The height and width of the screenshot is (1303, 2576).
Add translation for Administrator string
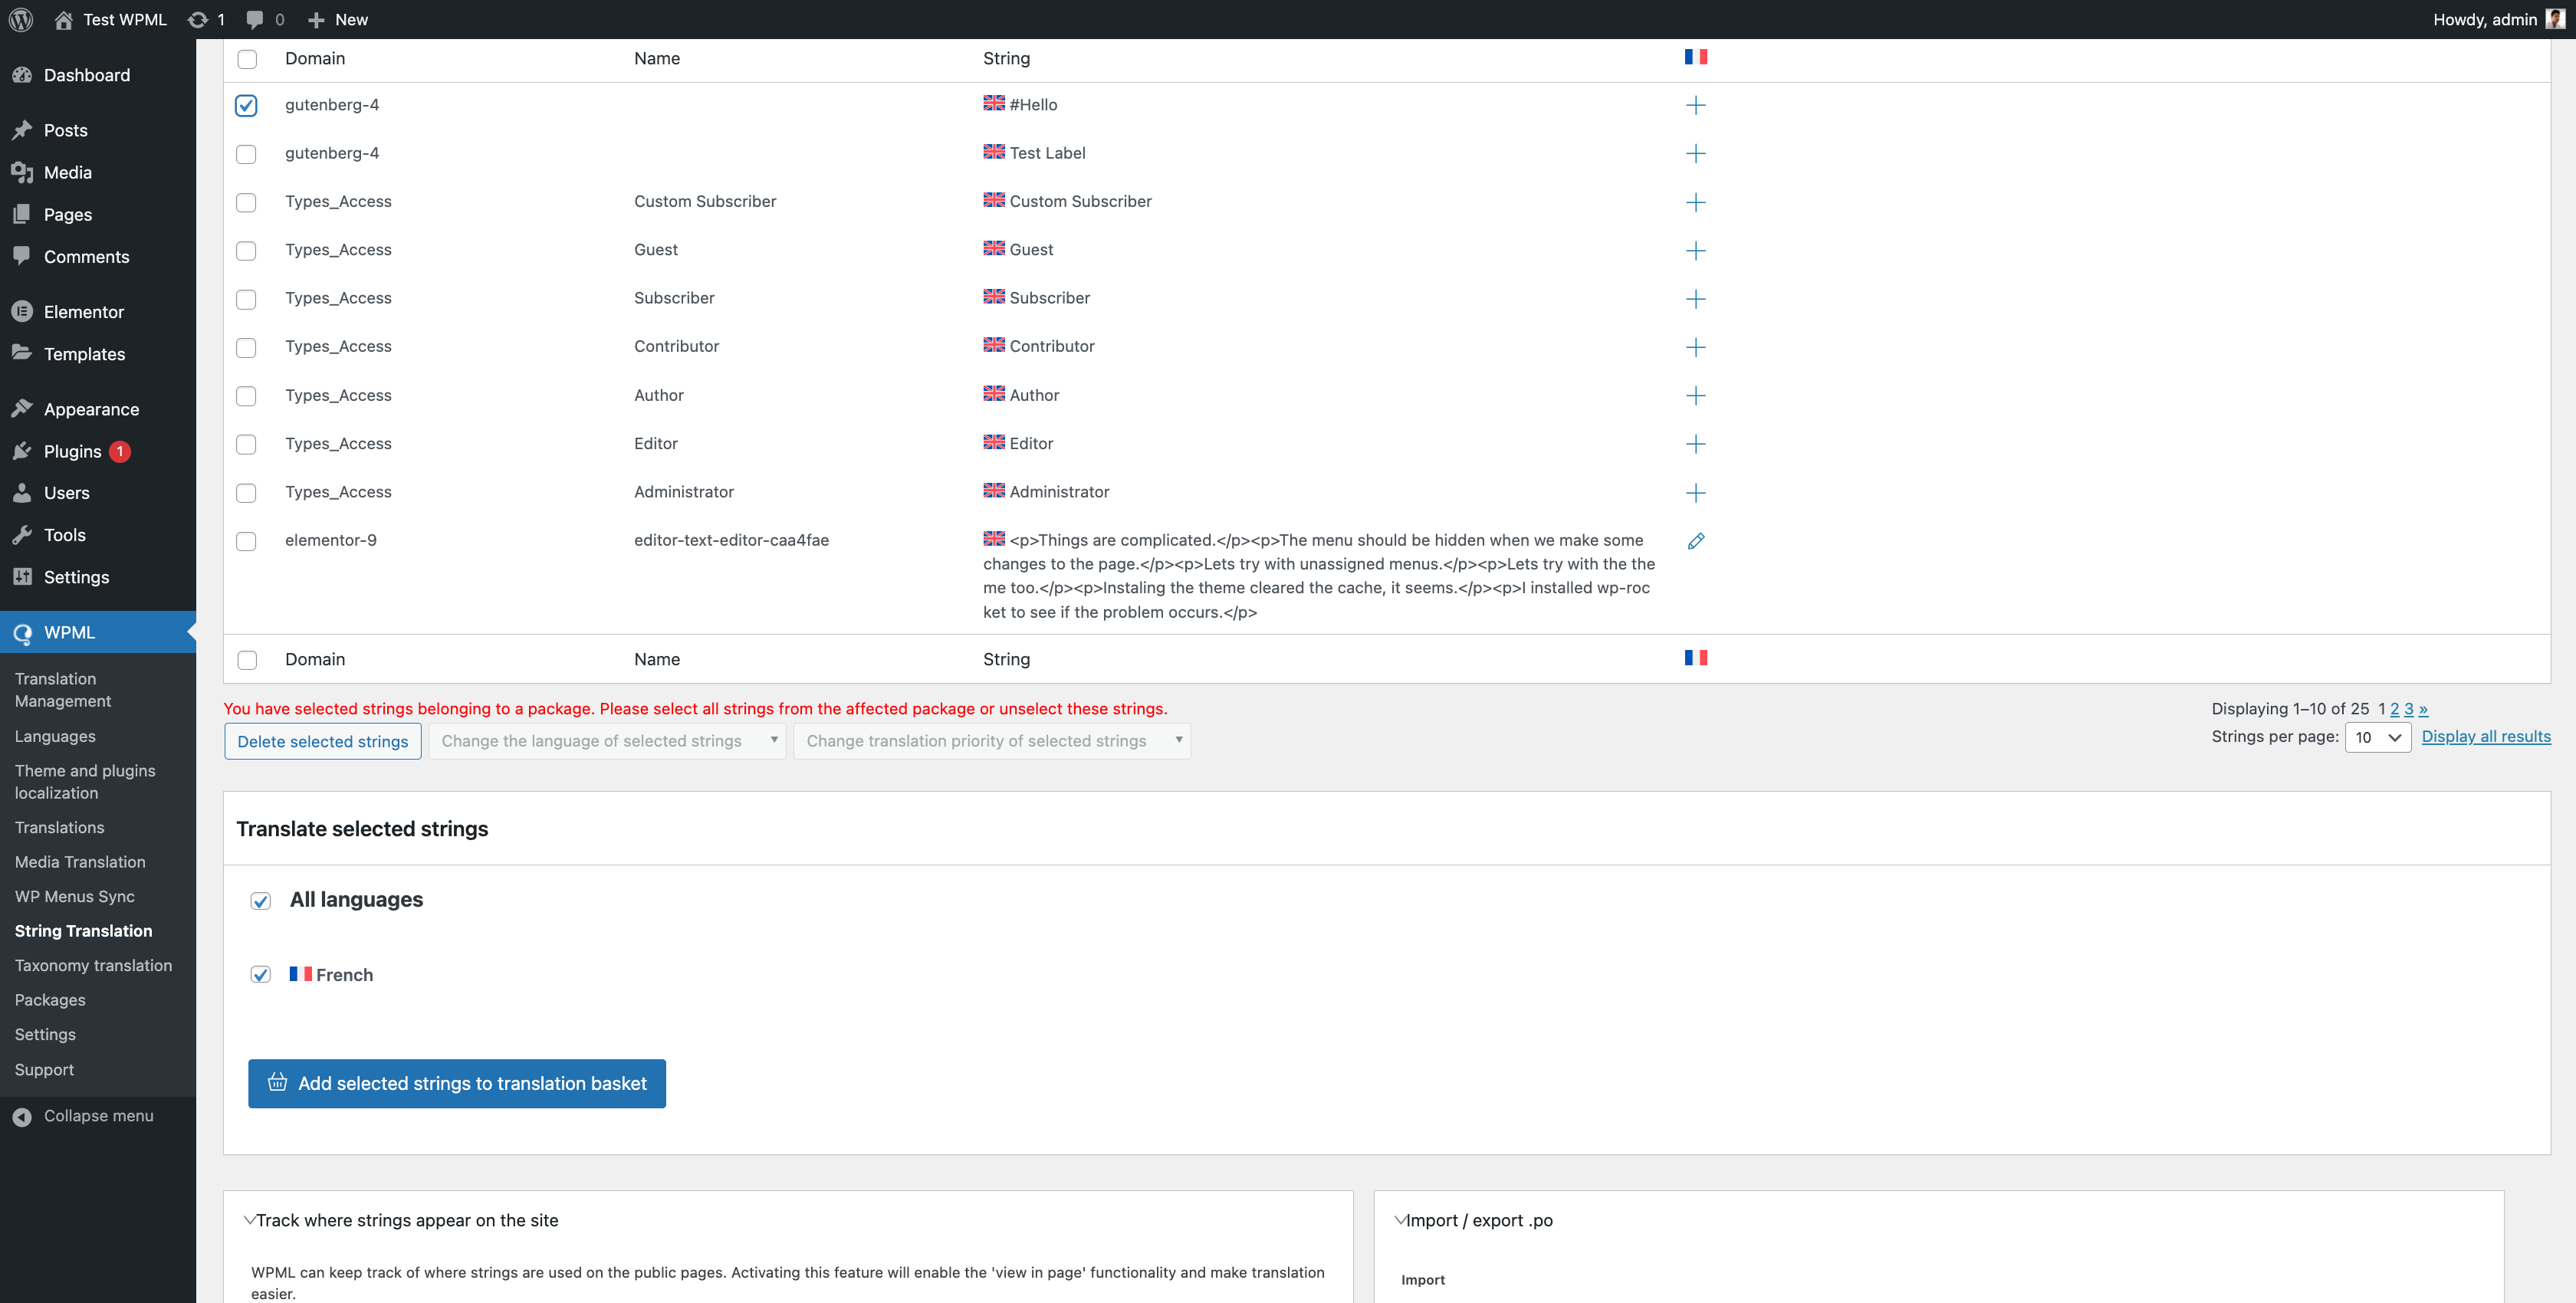click(x=1695, y=492)
